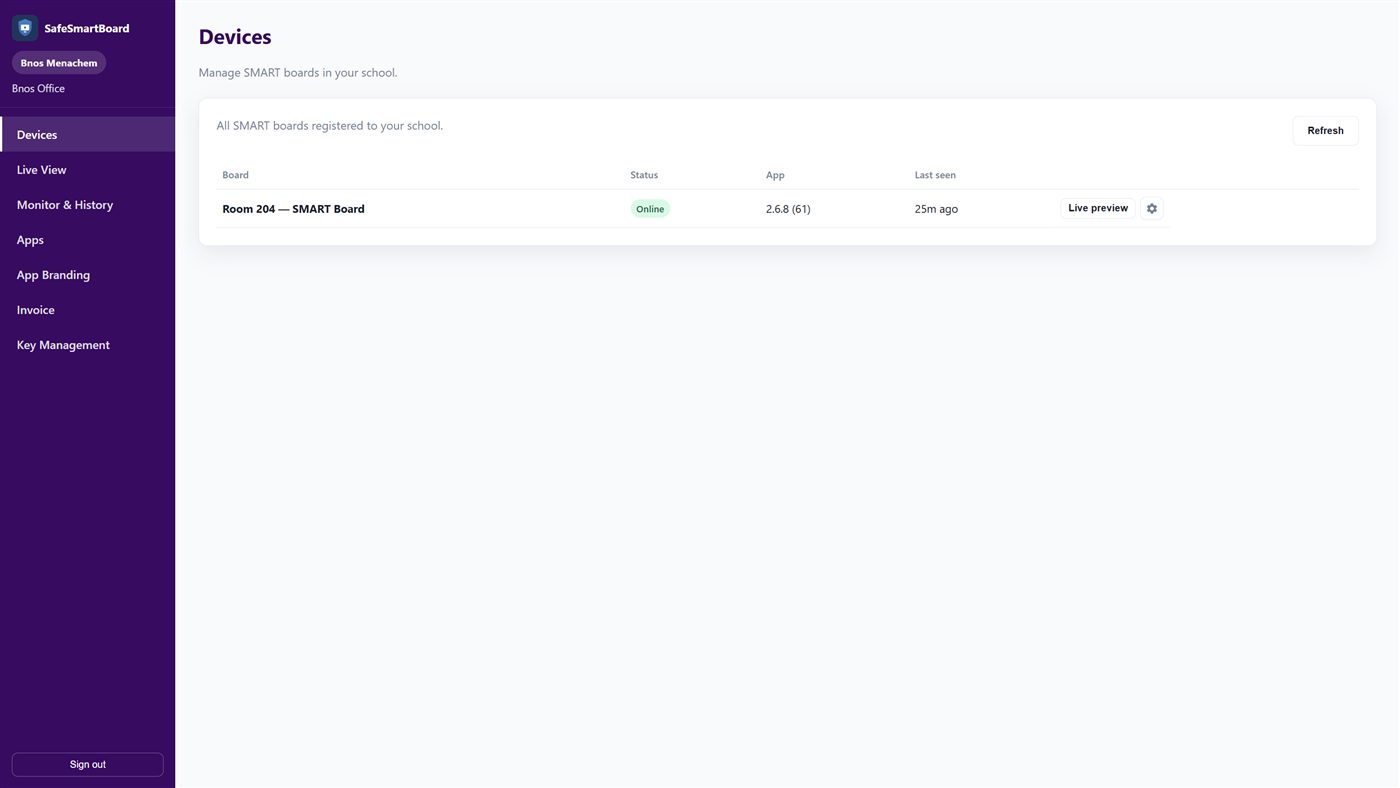This screenshot has height=788, width=1400.
Task: Open the Devices sidebar page
Action: click(88, 134)
